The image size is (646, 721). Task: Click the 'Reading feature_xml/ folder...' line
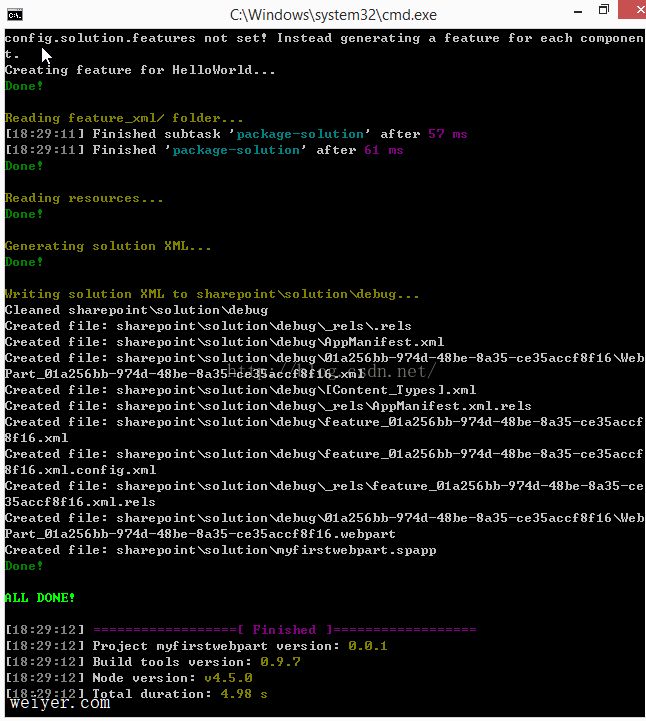(x=124, y=118)
